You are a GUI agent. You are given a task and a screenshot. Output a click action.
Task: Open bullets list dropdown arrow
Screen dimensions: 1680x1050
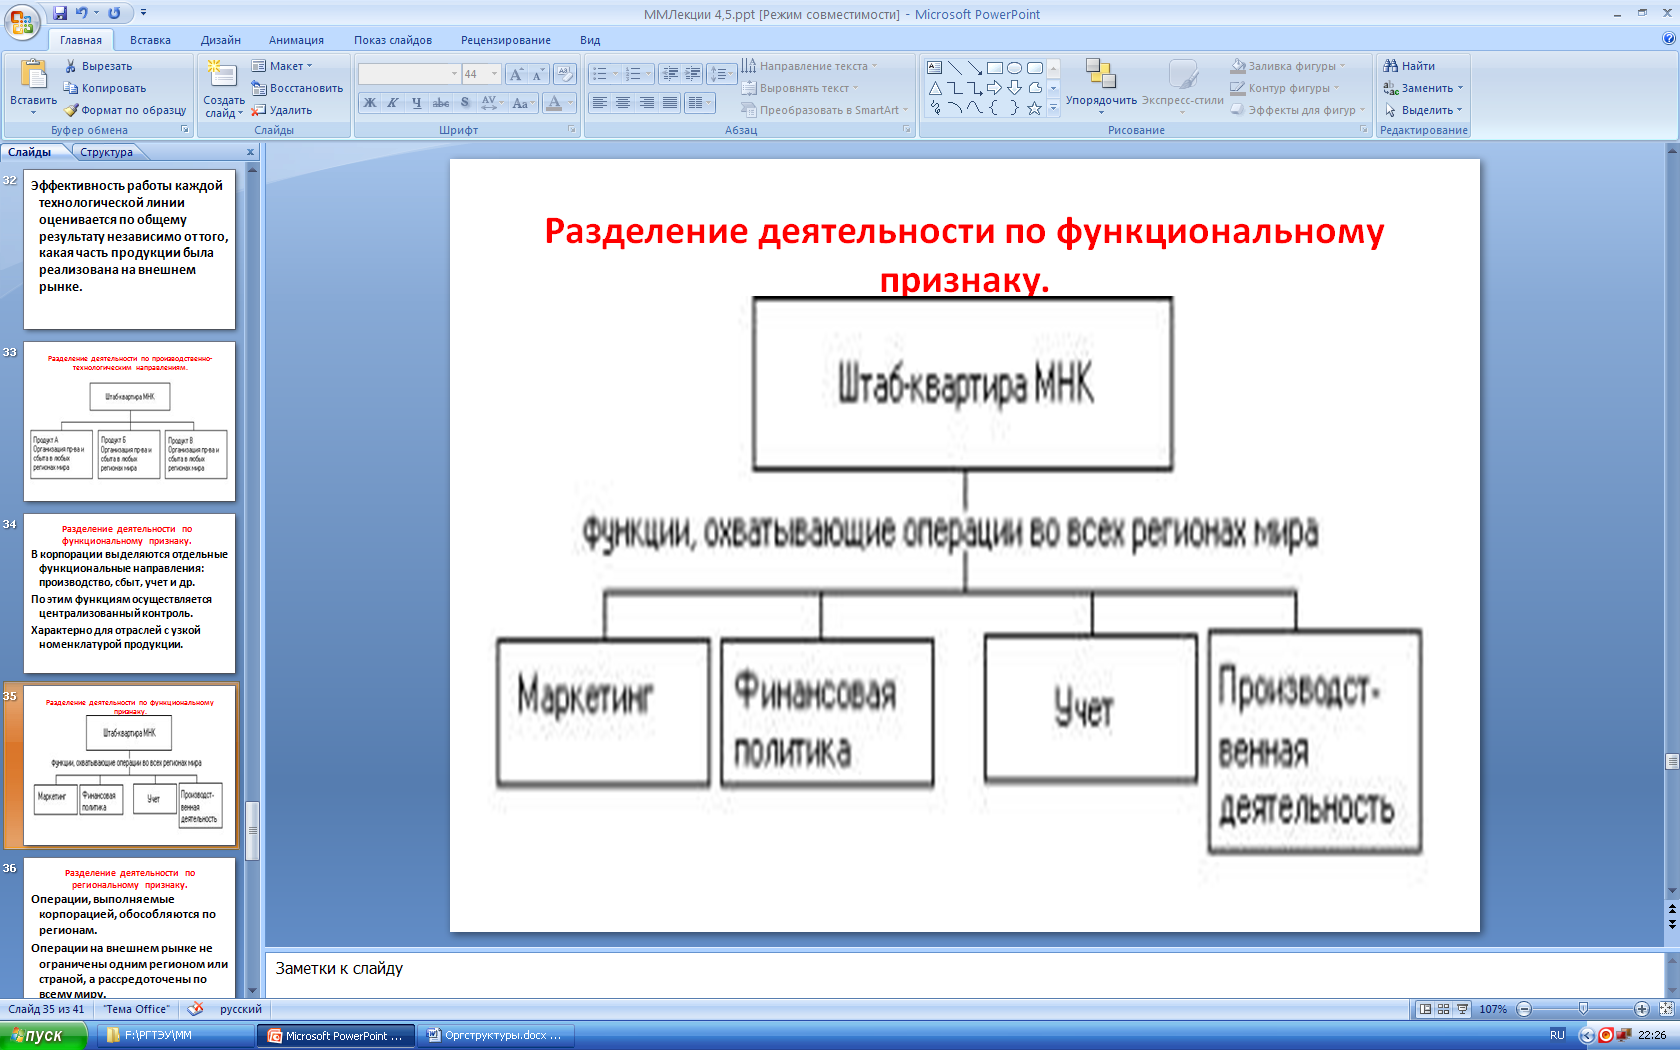616,74
